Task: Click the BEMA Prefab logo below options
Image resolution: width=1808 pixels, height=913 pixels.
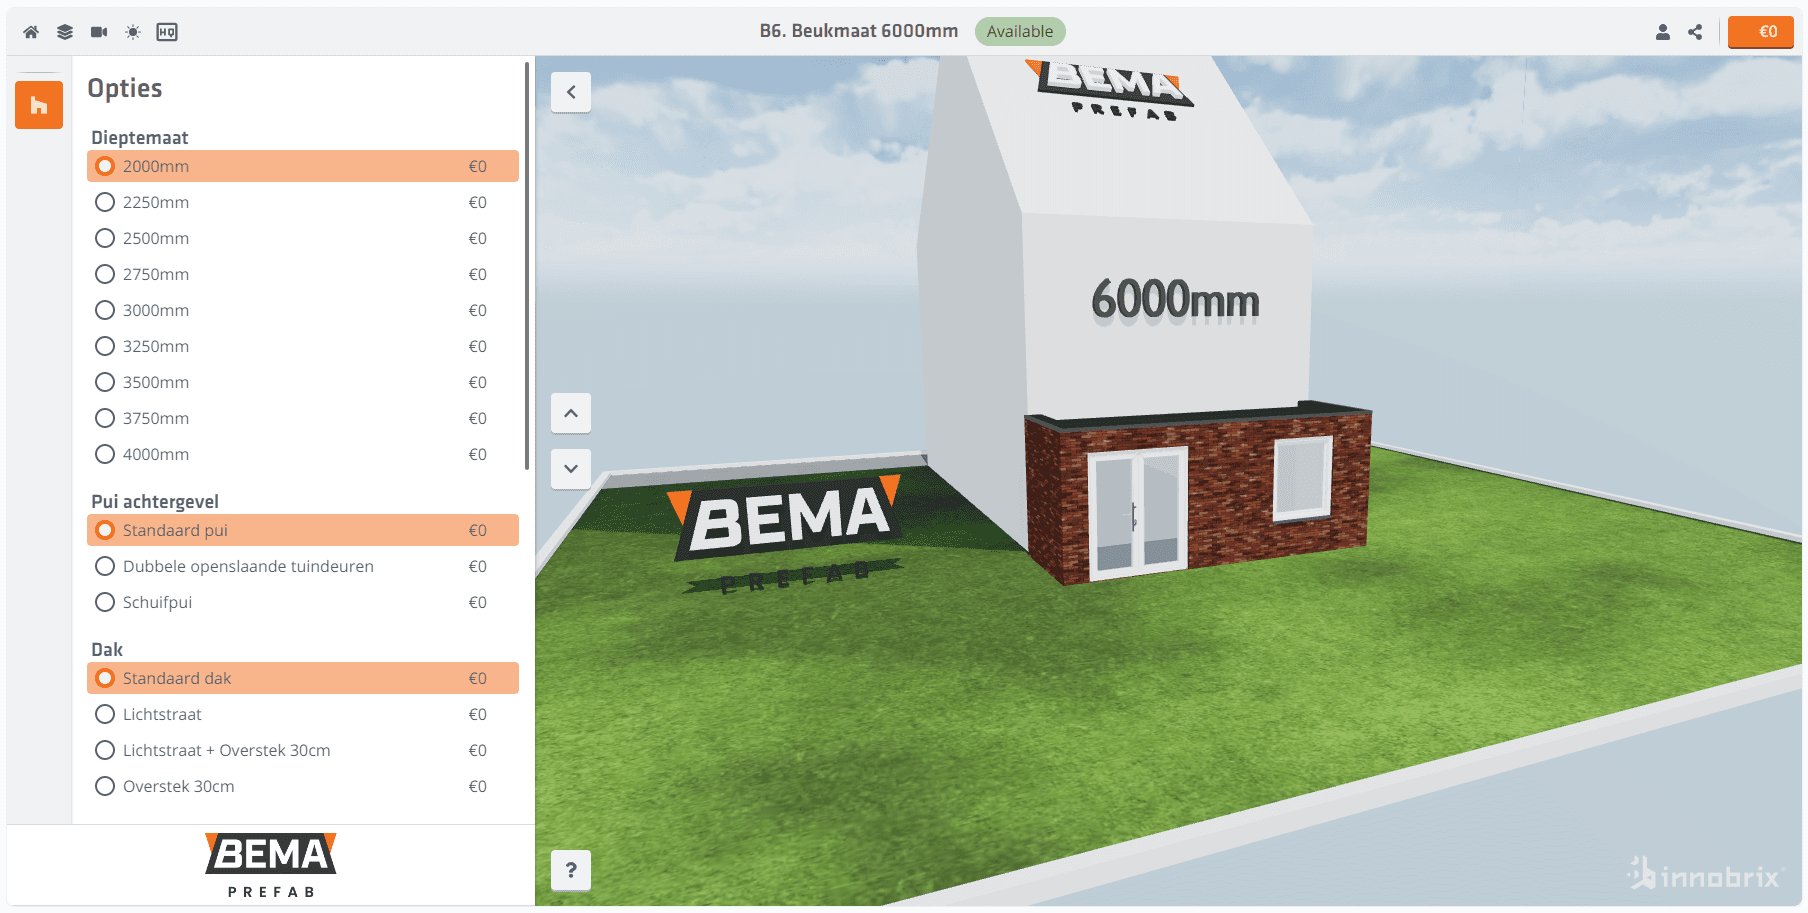Action: point(271,865)
